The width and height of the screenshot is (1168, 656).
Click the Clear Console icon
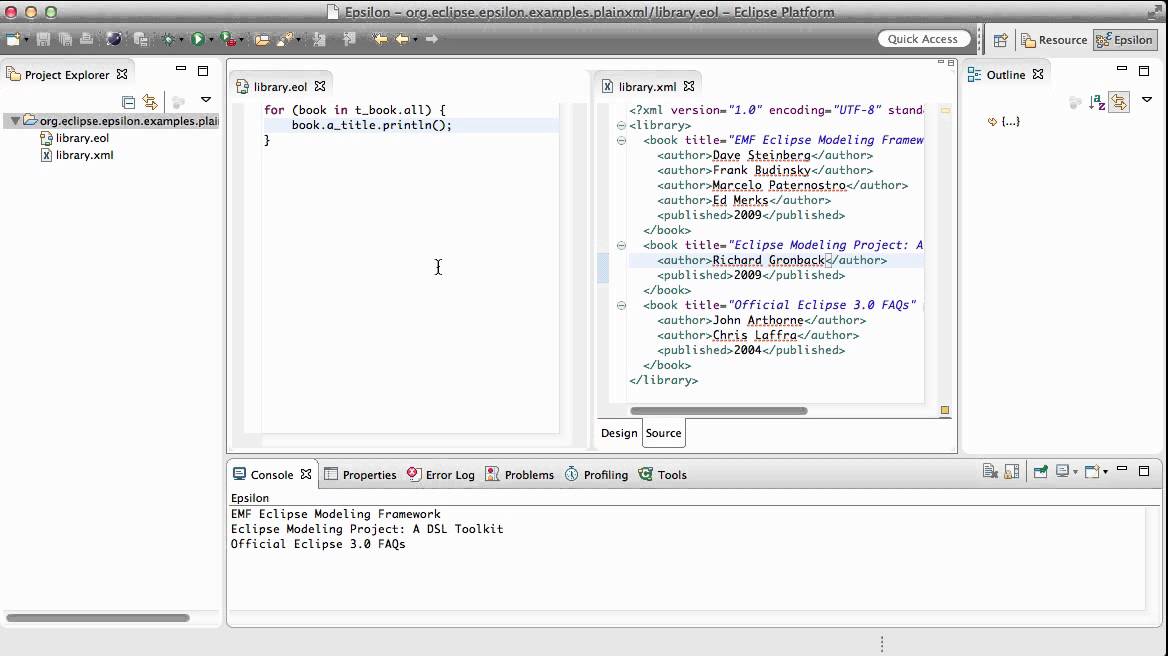tap(989, 471)
